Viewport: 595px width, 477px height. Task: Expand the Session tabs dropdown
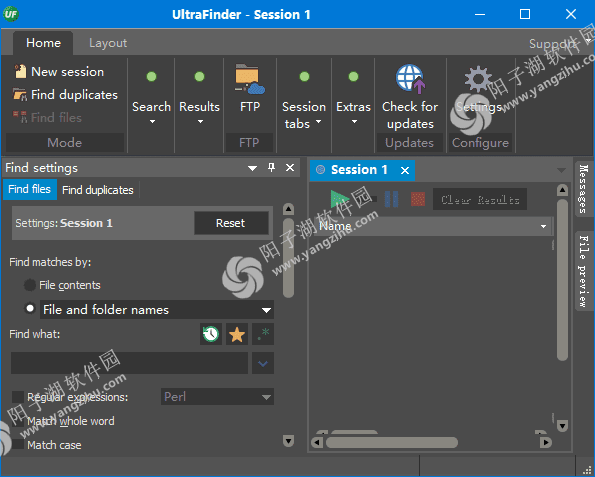318,121
